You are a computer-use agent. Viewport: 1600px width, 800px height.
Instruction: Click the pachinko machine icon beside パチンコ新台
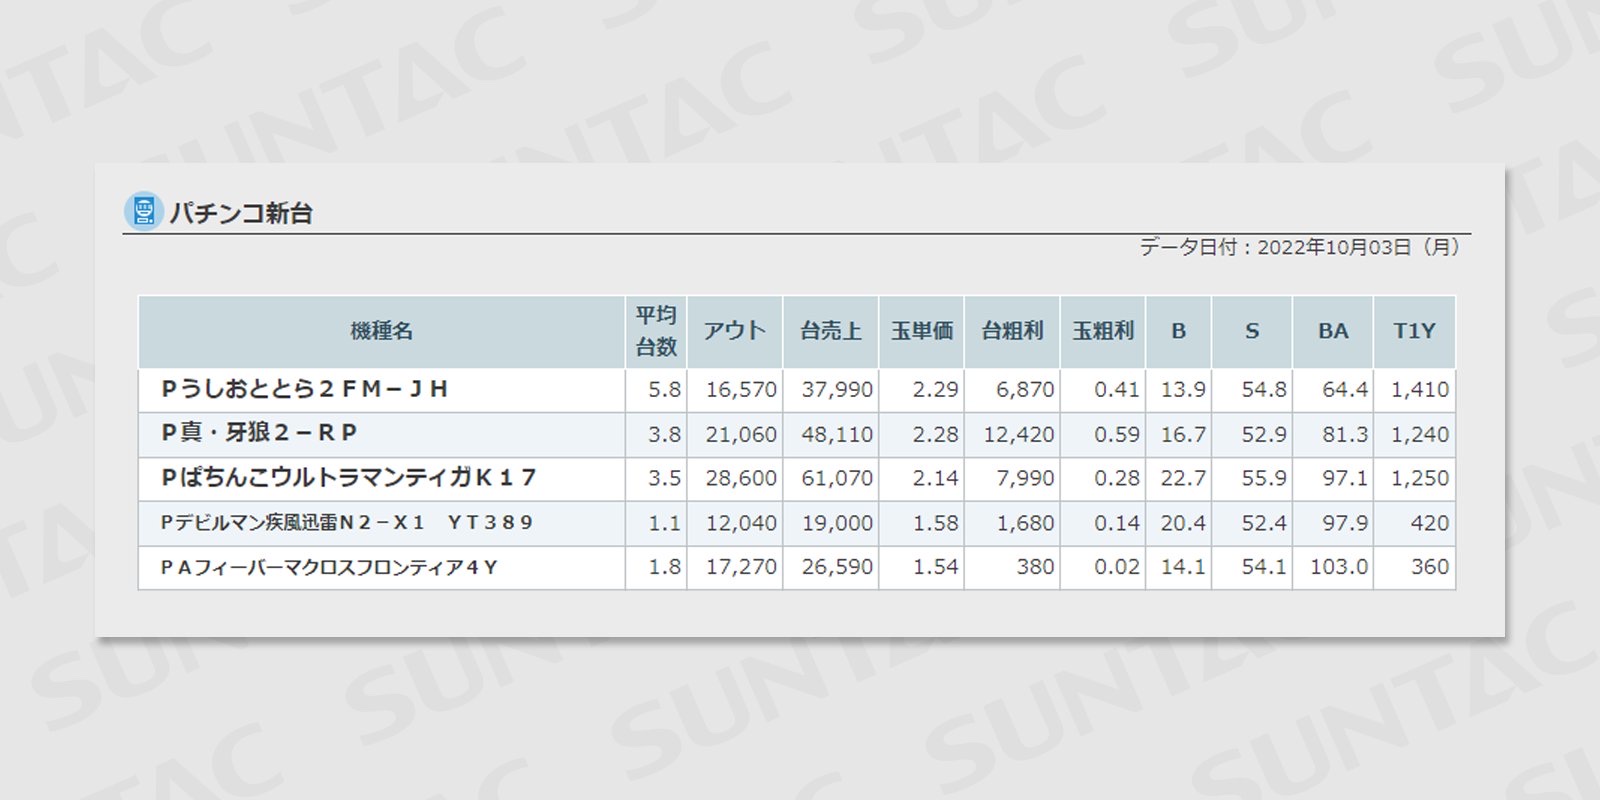(x=143, y=211)
